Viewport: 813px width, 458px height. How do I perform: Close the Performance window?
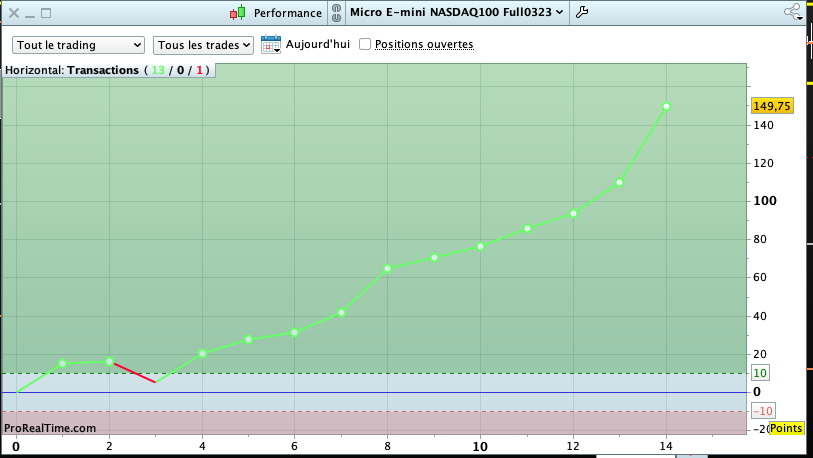click(x=14, y=13)
